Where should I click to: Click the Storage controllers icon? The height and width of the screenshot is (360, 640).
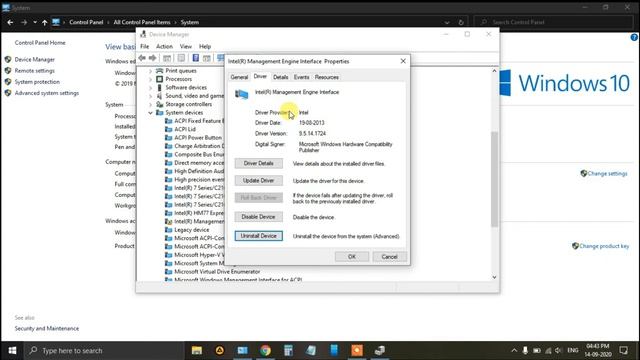160,104
